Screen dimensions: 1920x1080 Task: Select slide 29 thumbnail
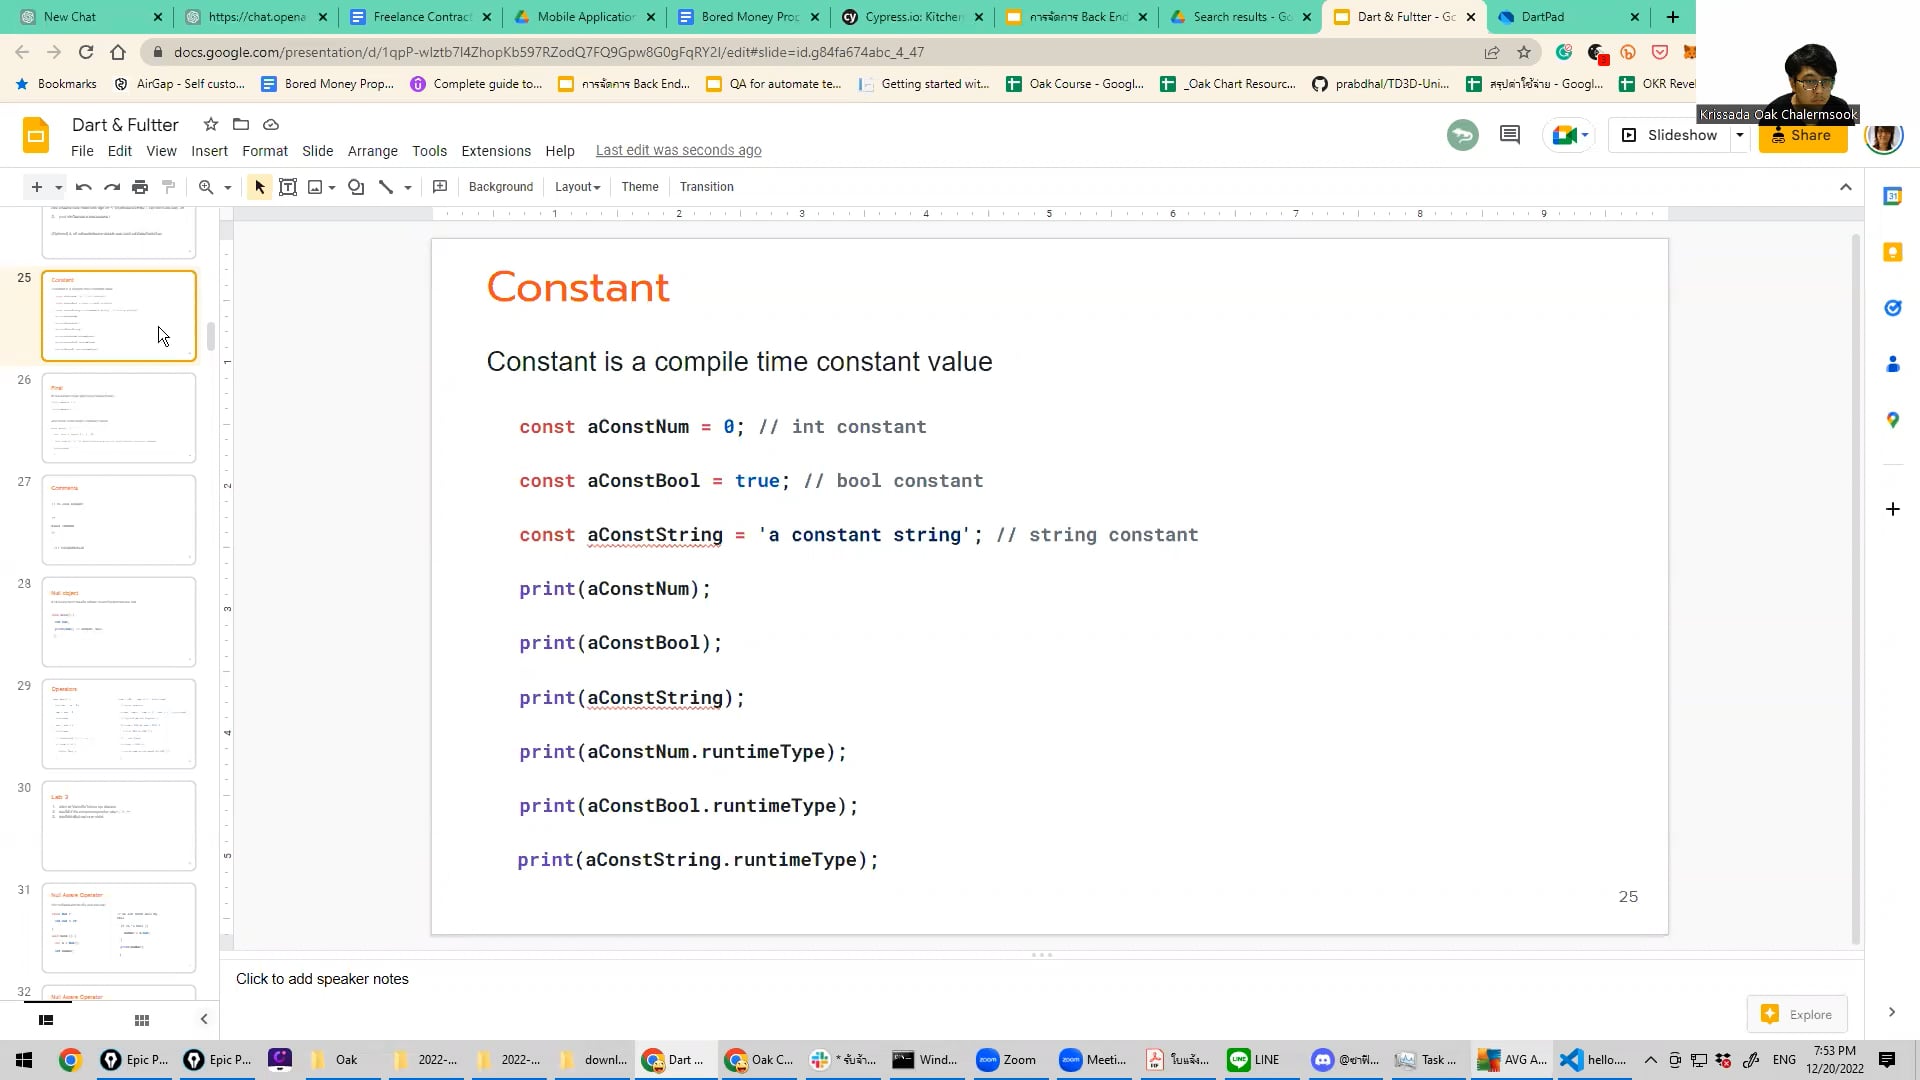(x=119, y=723)
